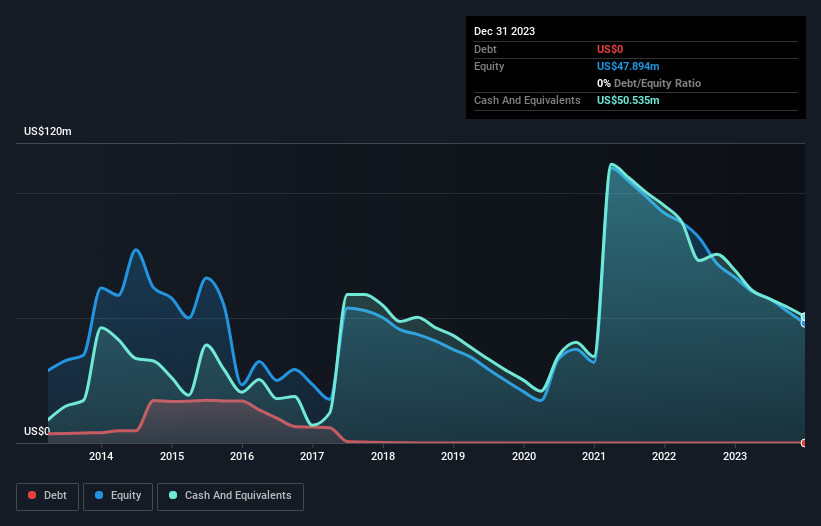The image size is (821, 526).
Task: Click the Debt row label in tooltip
Action: (x=485, y=49)
